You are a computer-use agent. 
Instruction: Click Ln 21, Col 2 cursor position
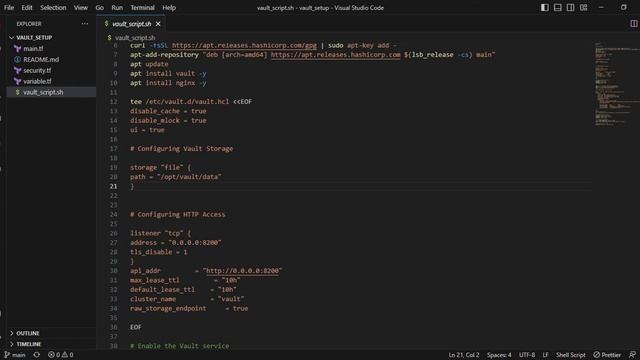click(x=464, y=355)
